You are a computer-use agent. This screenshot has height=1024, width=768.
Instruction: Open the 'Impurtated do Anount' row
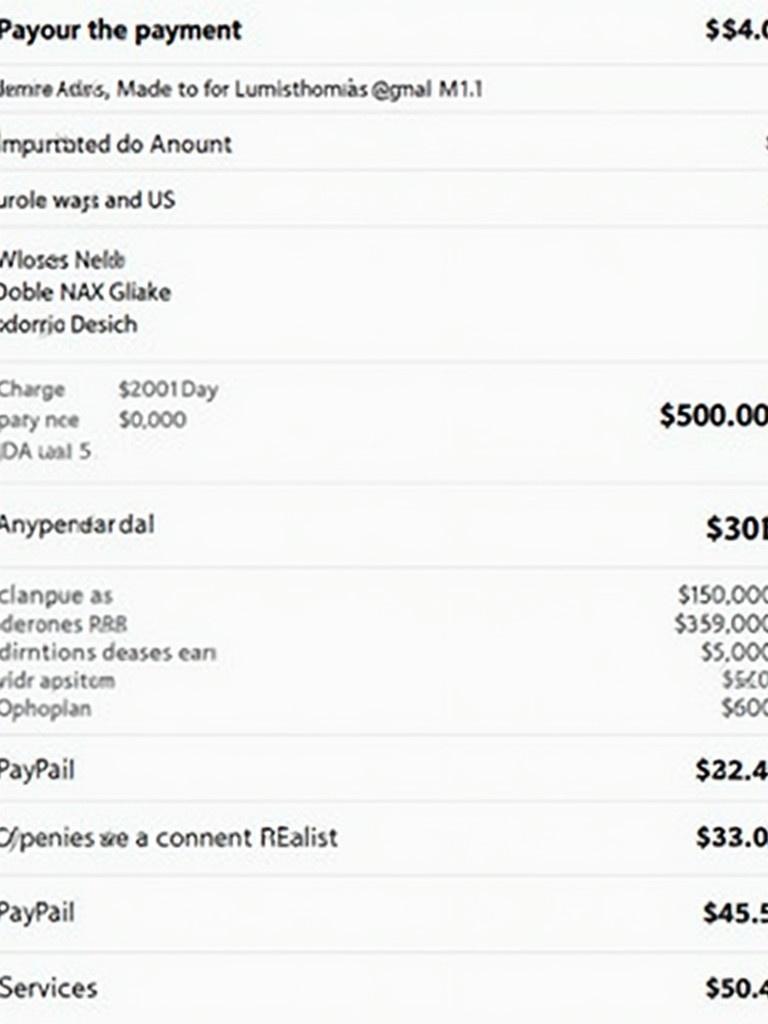point(384,144)
